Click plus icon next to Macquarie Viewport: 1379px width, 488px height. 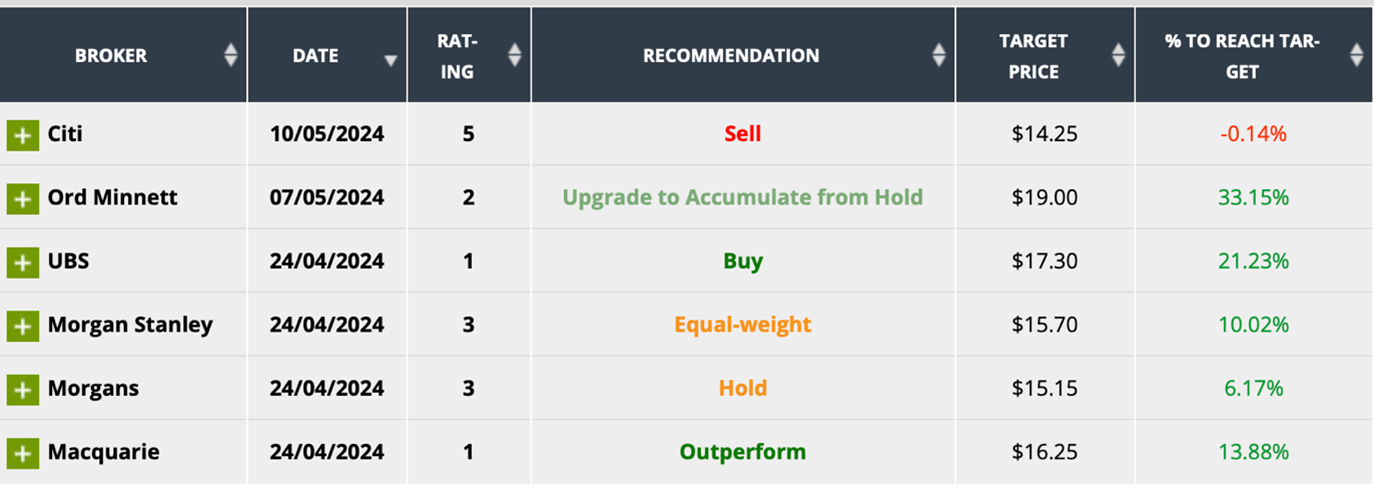[22, 453]
